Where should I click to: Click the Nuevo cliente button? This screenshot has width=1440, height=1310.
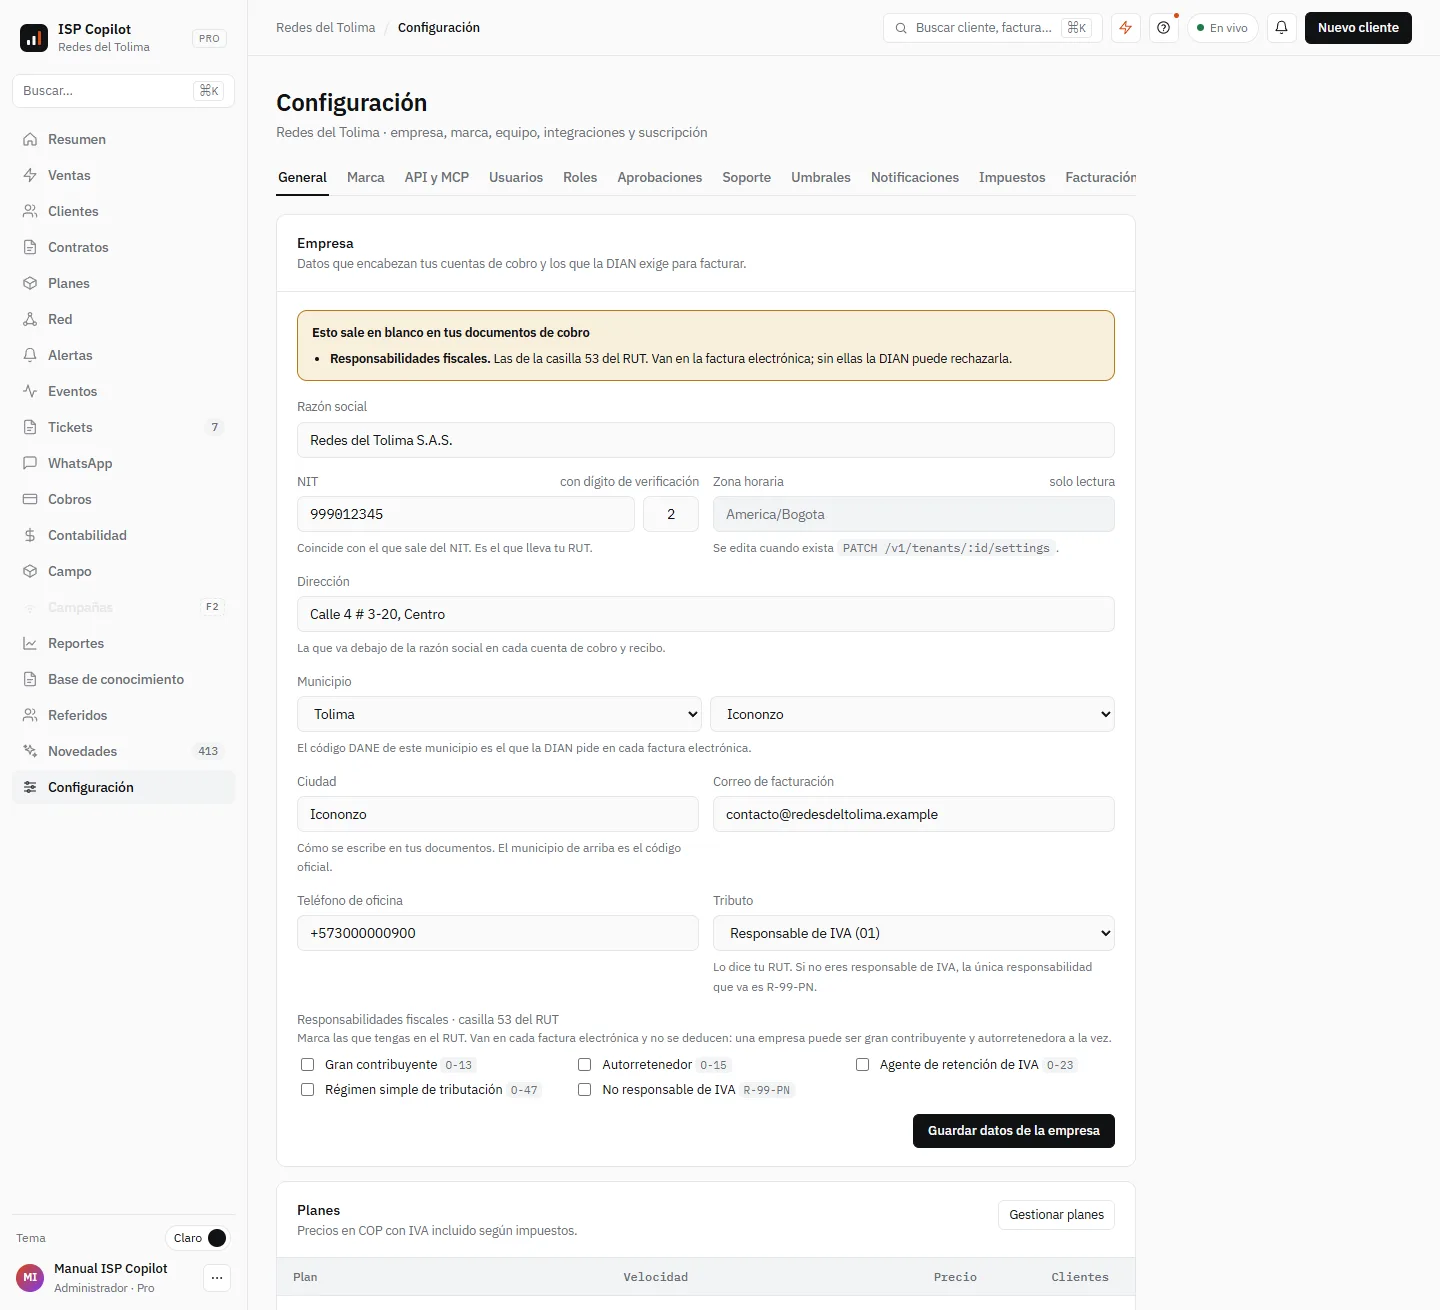click(1358, 28)
